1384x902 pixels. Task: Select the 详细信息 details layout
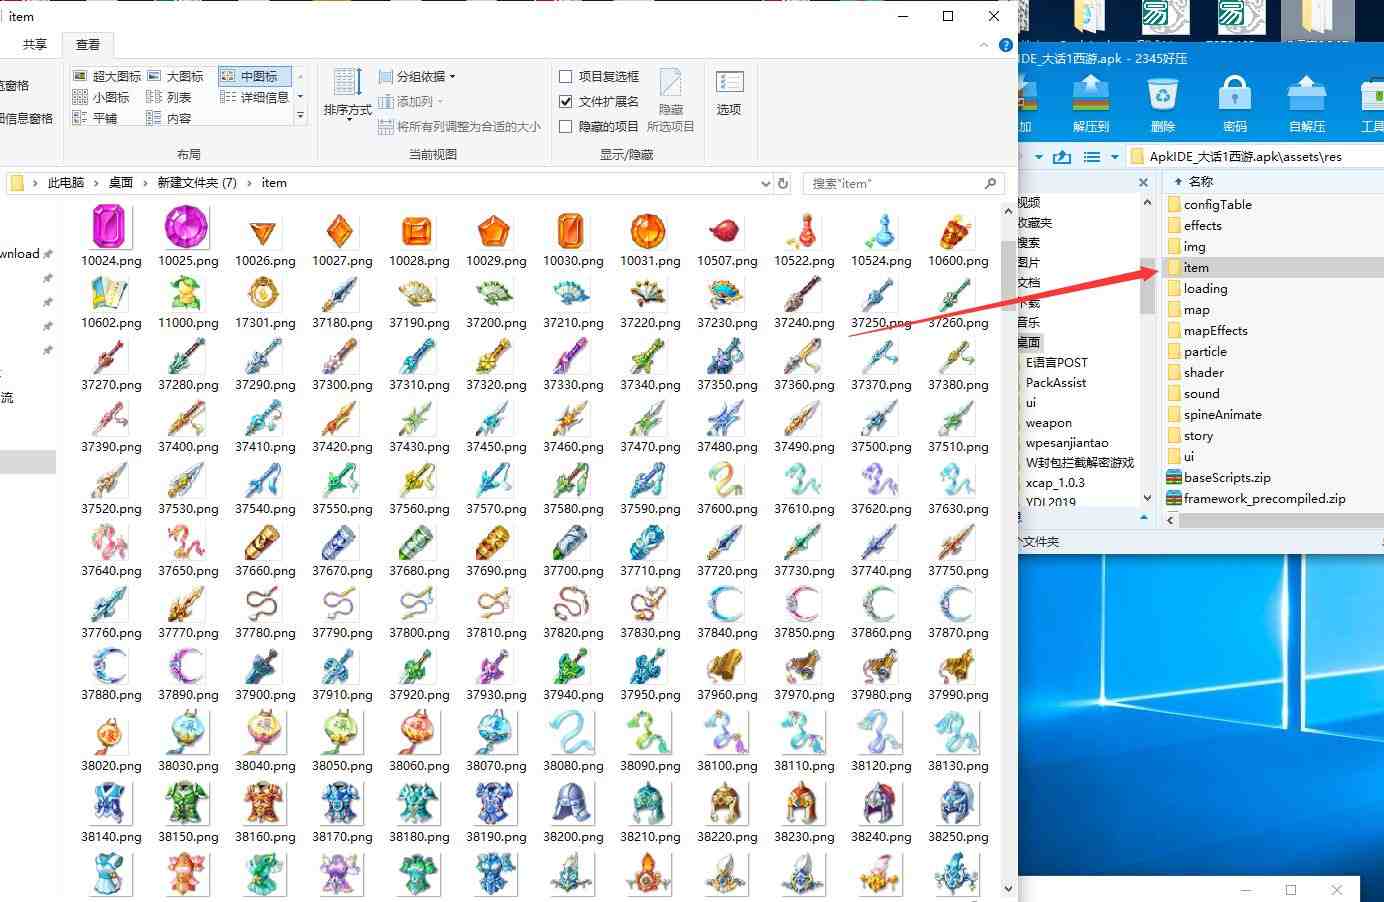pos(254,97)
